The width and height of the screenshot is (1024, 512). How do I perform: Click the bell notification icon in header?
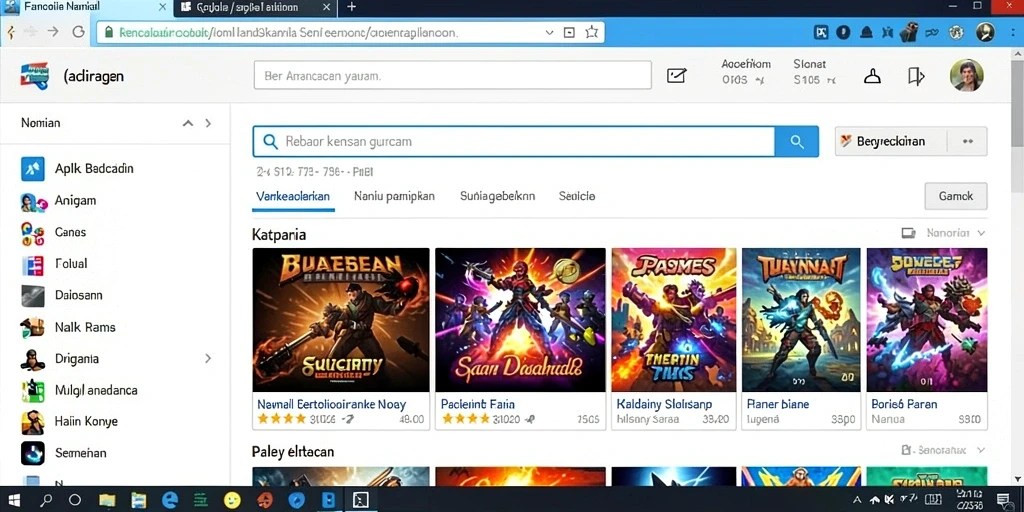click(x=872, y=76)
